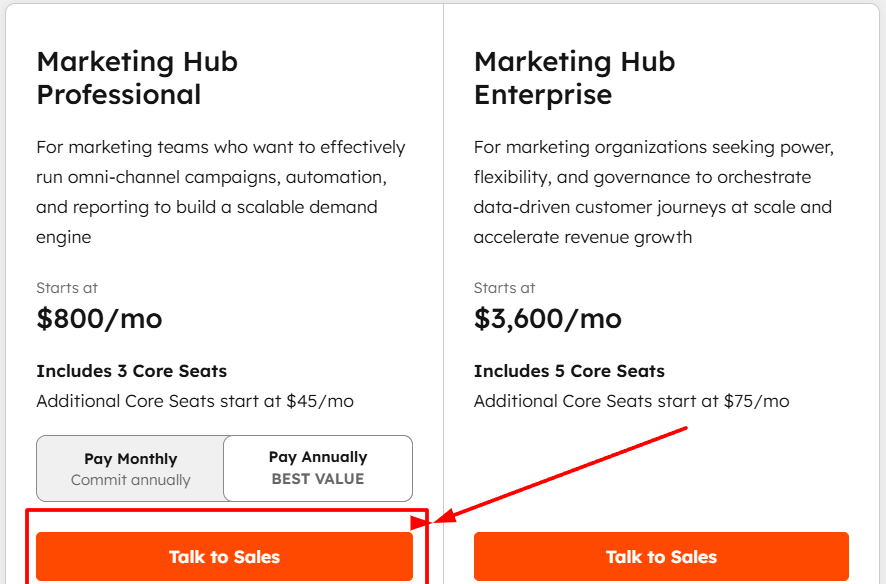The width and height of the screenshot is (886, 584).
Task: Click Talk to Sales for Enterprise plan
Action: coord(661,557)
